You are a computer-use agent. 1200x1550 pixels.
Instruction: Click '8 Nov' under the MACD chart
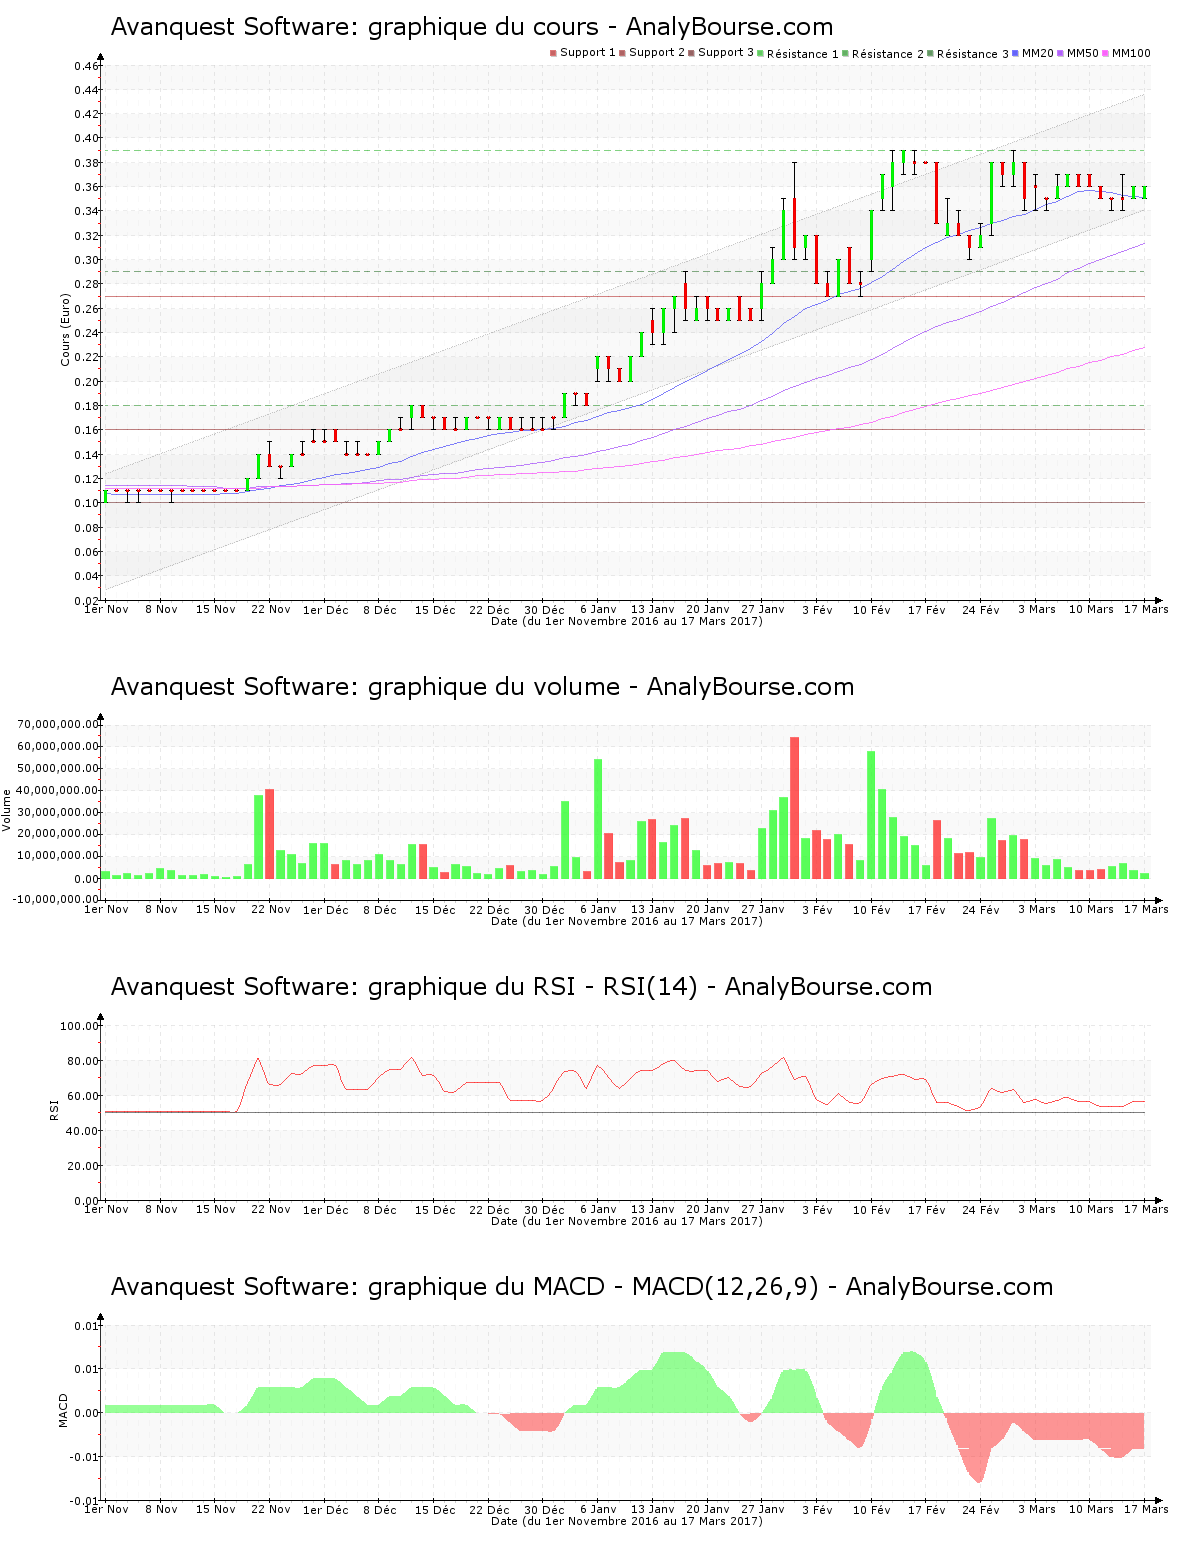161,1509
